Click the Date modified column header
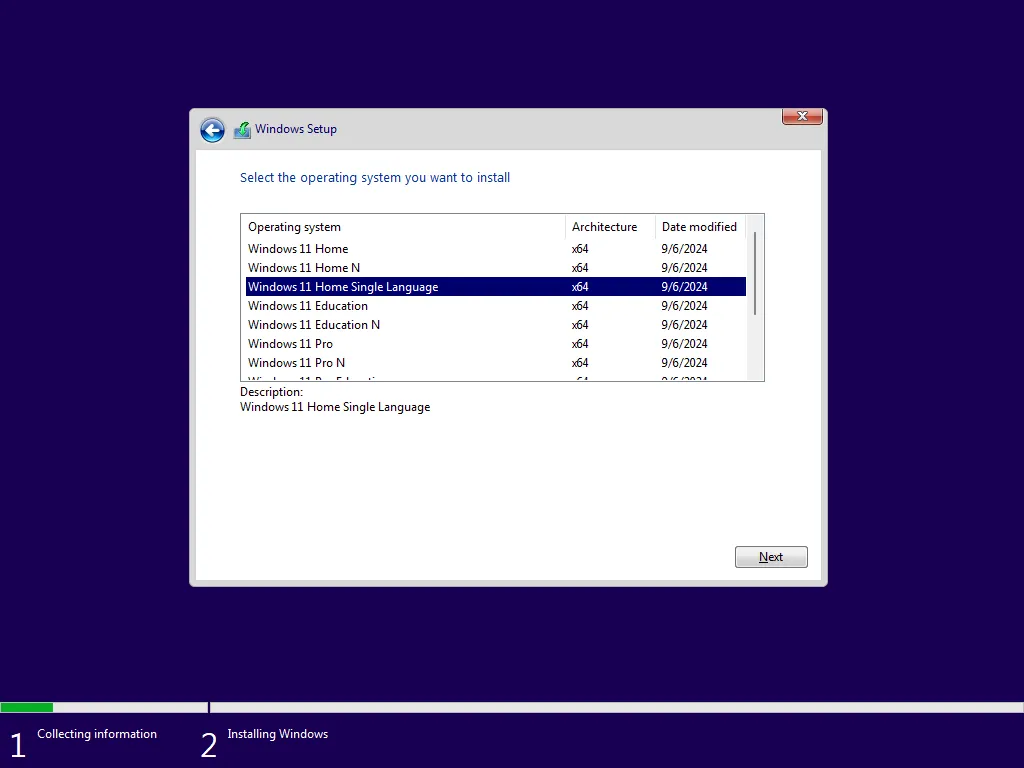 click(x=698, y=226)
